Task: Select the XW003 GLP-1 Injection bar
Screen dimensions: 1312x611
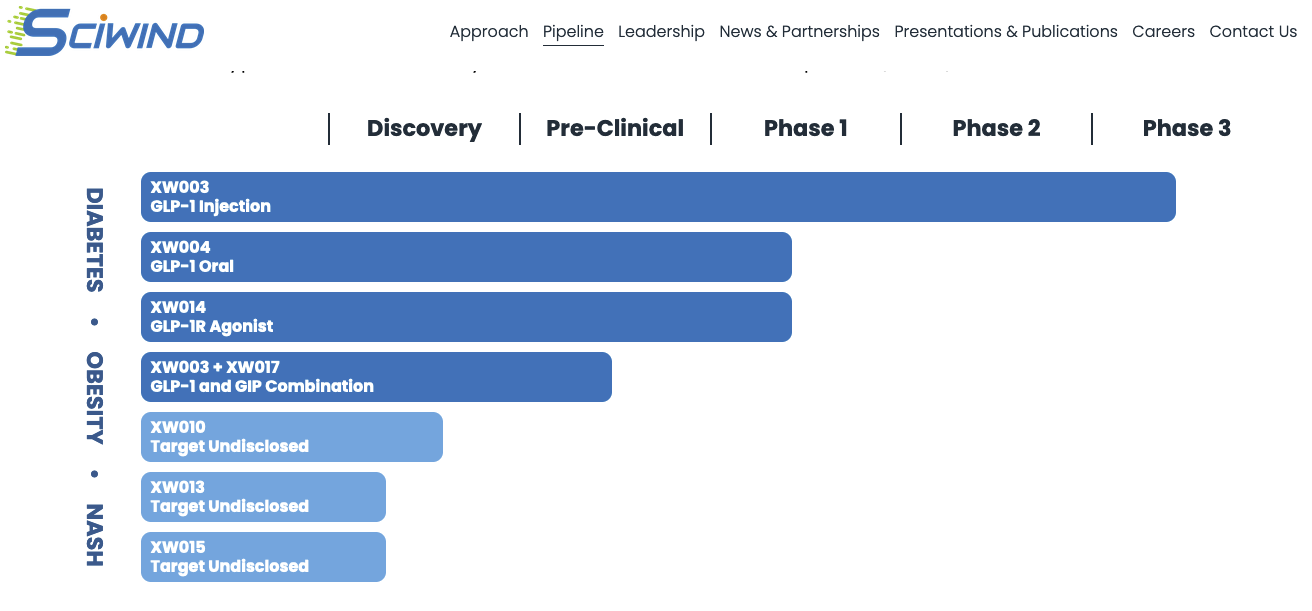Action: pos(658,197)
